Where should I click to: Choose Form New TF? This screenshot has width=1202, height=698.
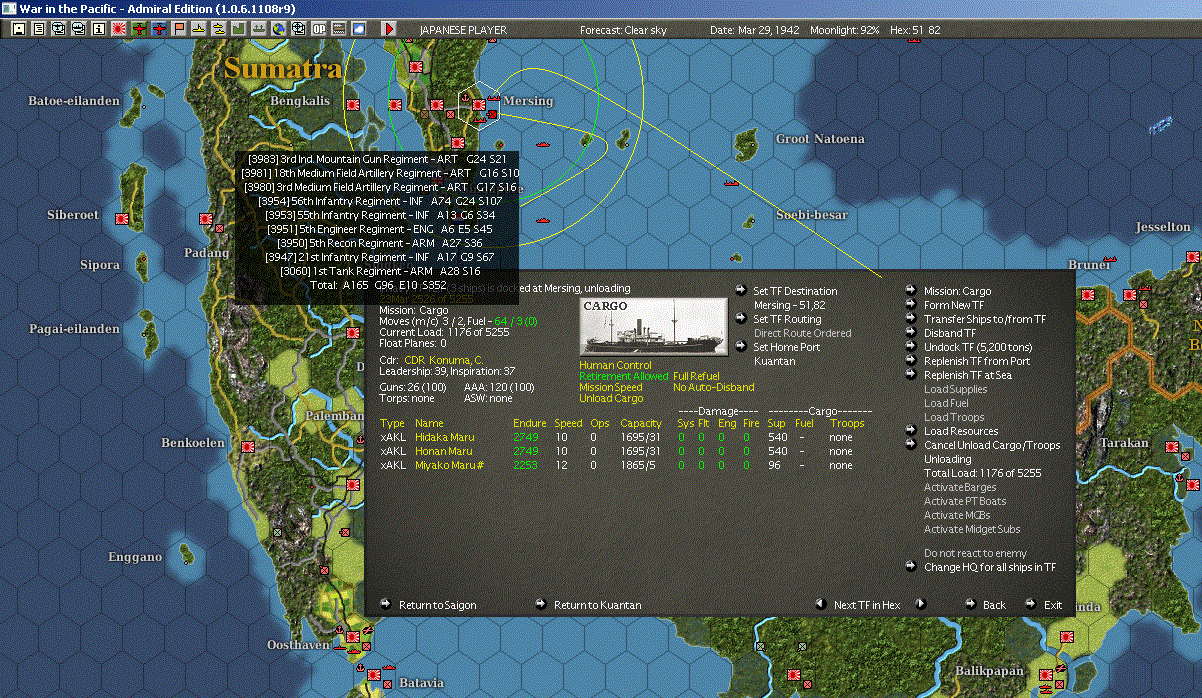click(x=954, y=305)
